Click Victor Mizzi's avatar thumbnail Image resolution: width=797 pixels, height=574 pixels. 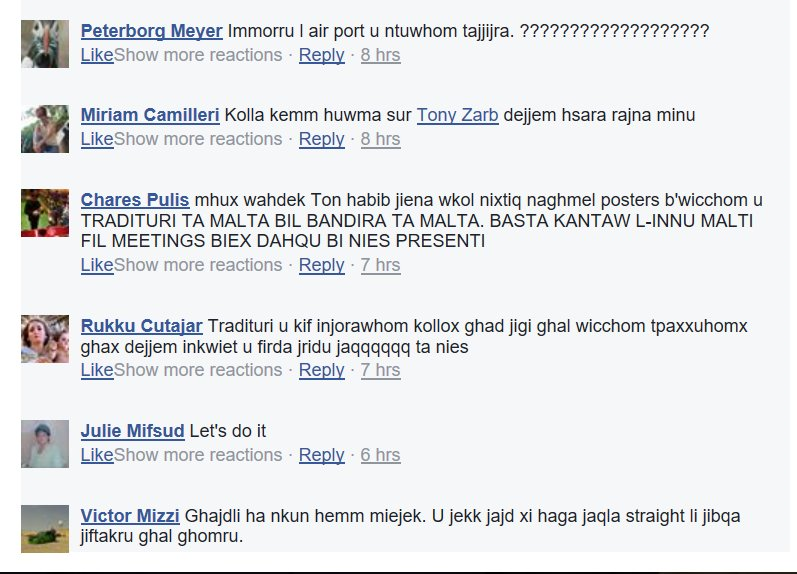[45, 528]
